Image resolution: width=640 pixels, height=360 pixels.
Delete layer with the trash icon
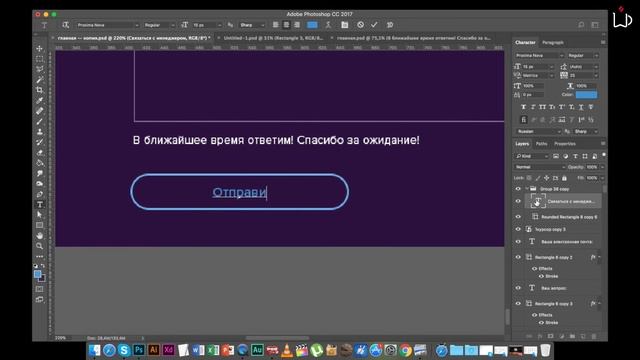tap(593, 336)
